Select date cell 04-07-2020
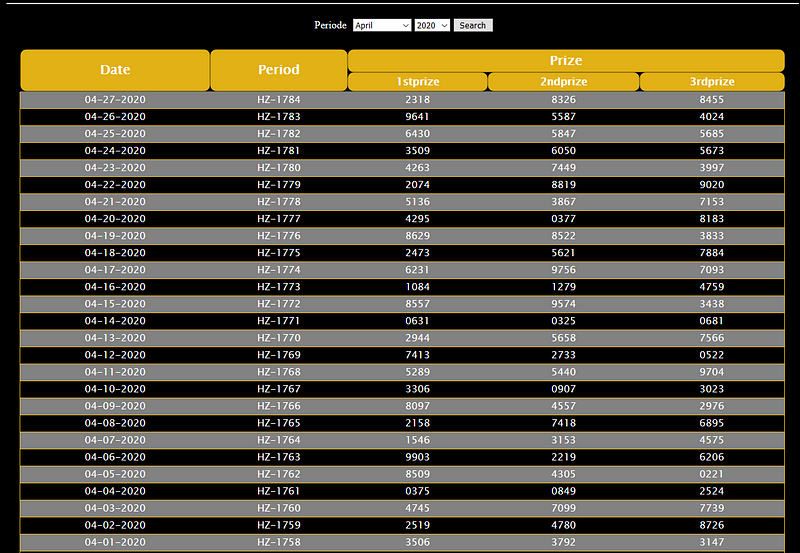Viewport: 800px width, 553px height. click(115, 440)
